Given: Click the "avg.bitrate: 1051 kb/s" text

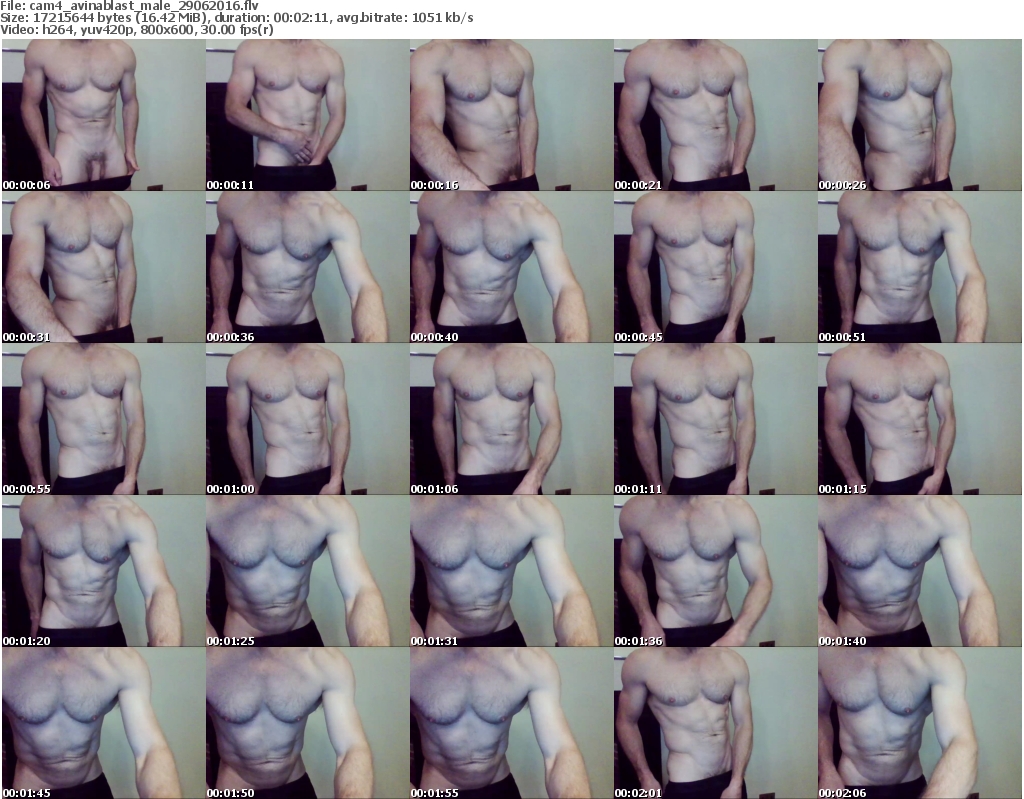Looking at the screenshot, I should coord(405,18).
